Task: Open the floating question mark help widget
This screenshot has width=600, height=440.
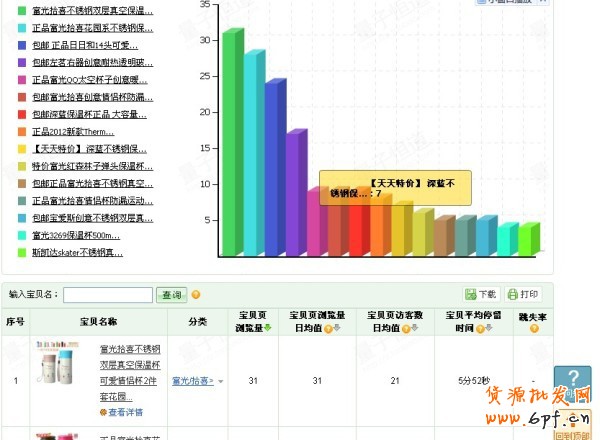Action: pos(572,384)
